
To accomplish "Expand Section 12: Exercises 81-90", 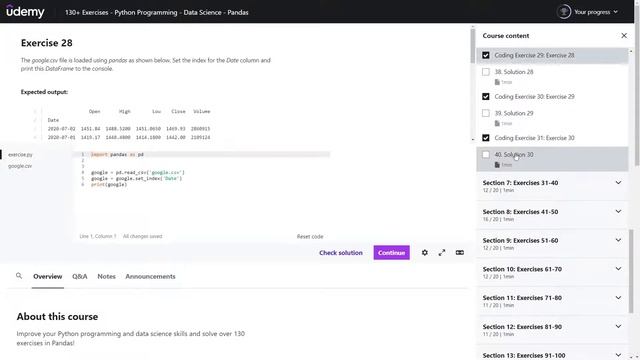I will 552,330.
